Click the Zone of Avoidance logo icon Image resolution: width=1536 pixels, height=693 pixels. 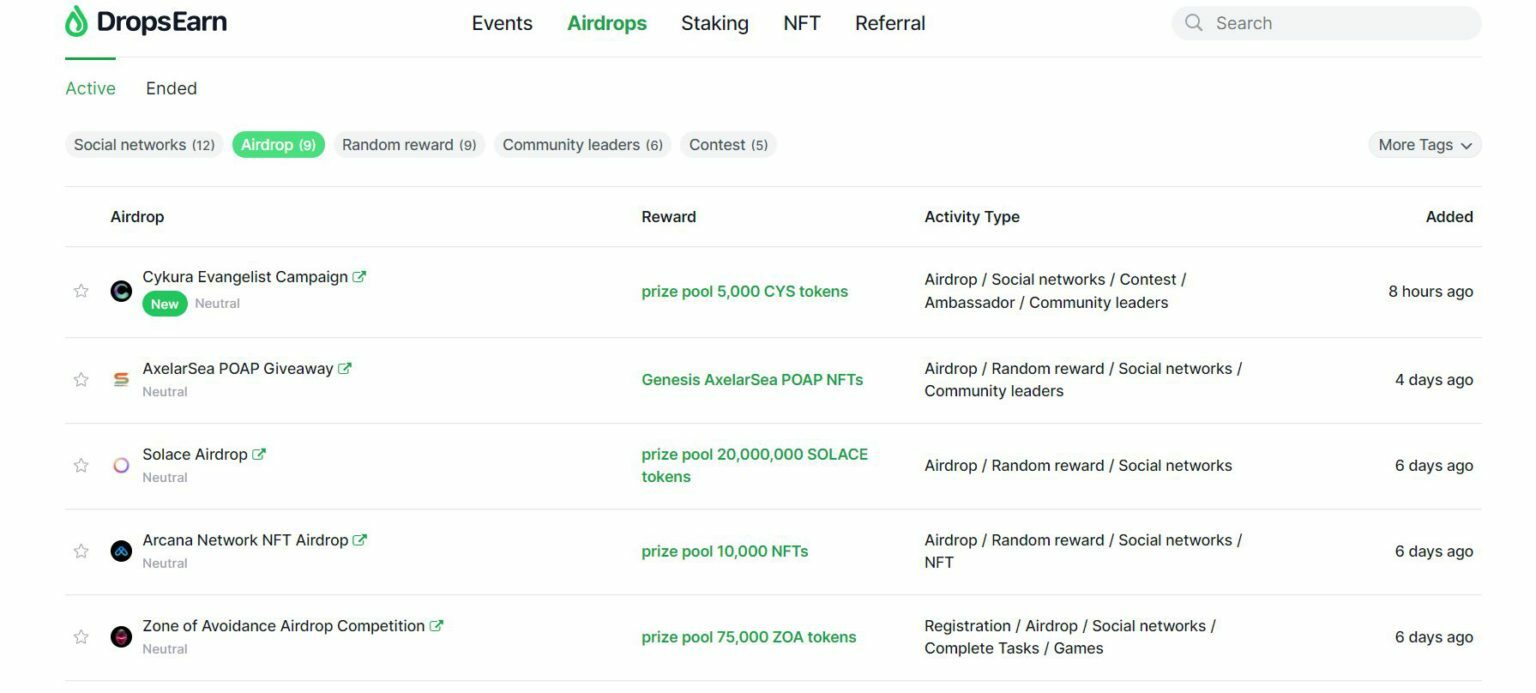(121, 637)
